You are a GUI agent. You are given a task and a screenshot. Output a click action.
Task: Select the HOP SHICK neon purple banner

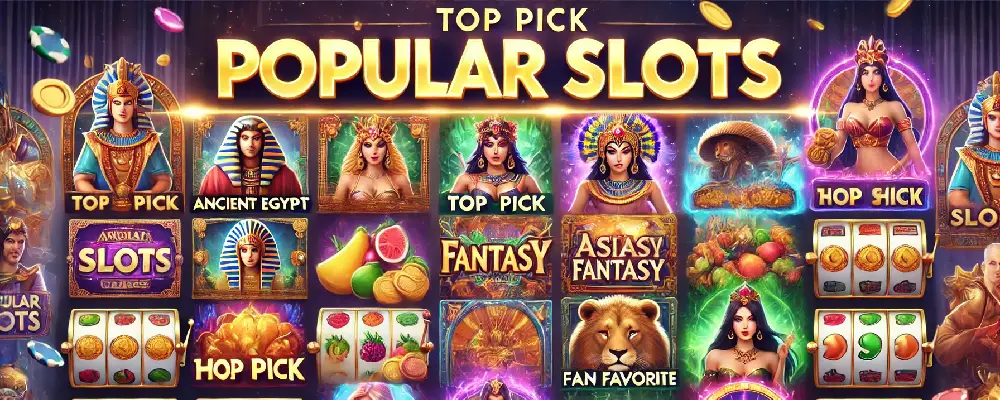coord(870,195)
